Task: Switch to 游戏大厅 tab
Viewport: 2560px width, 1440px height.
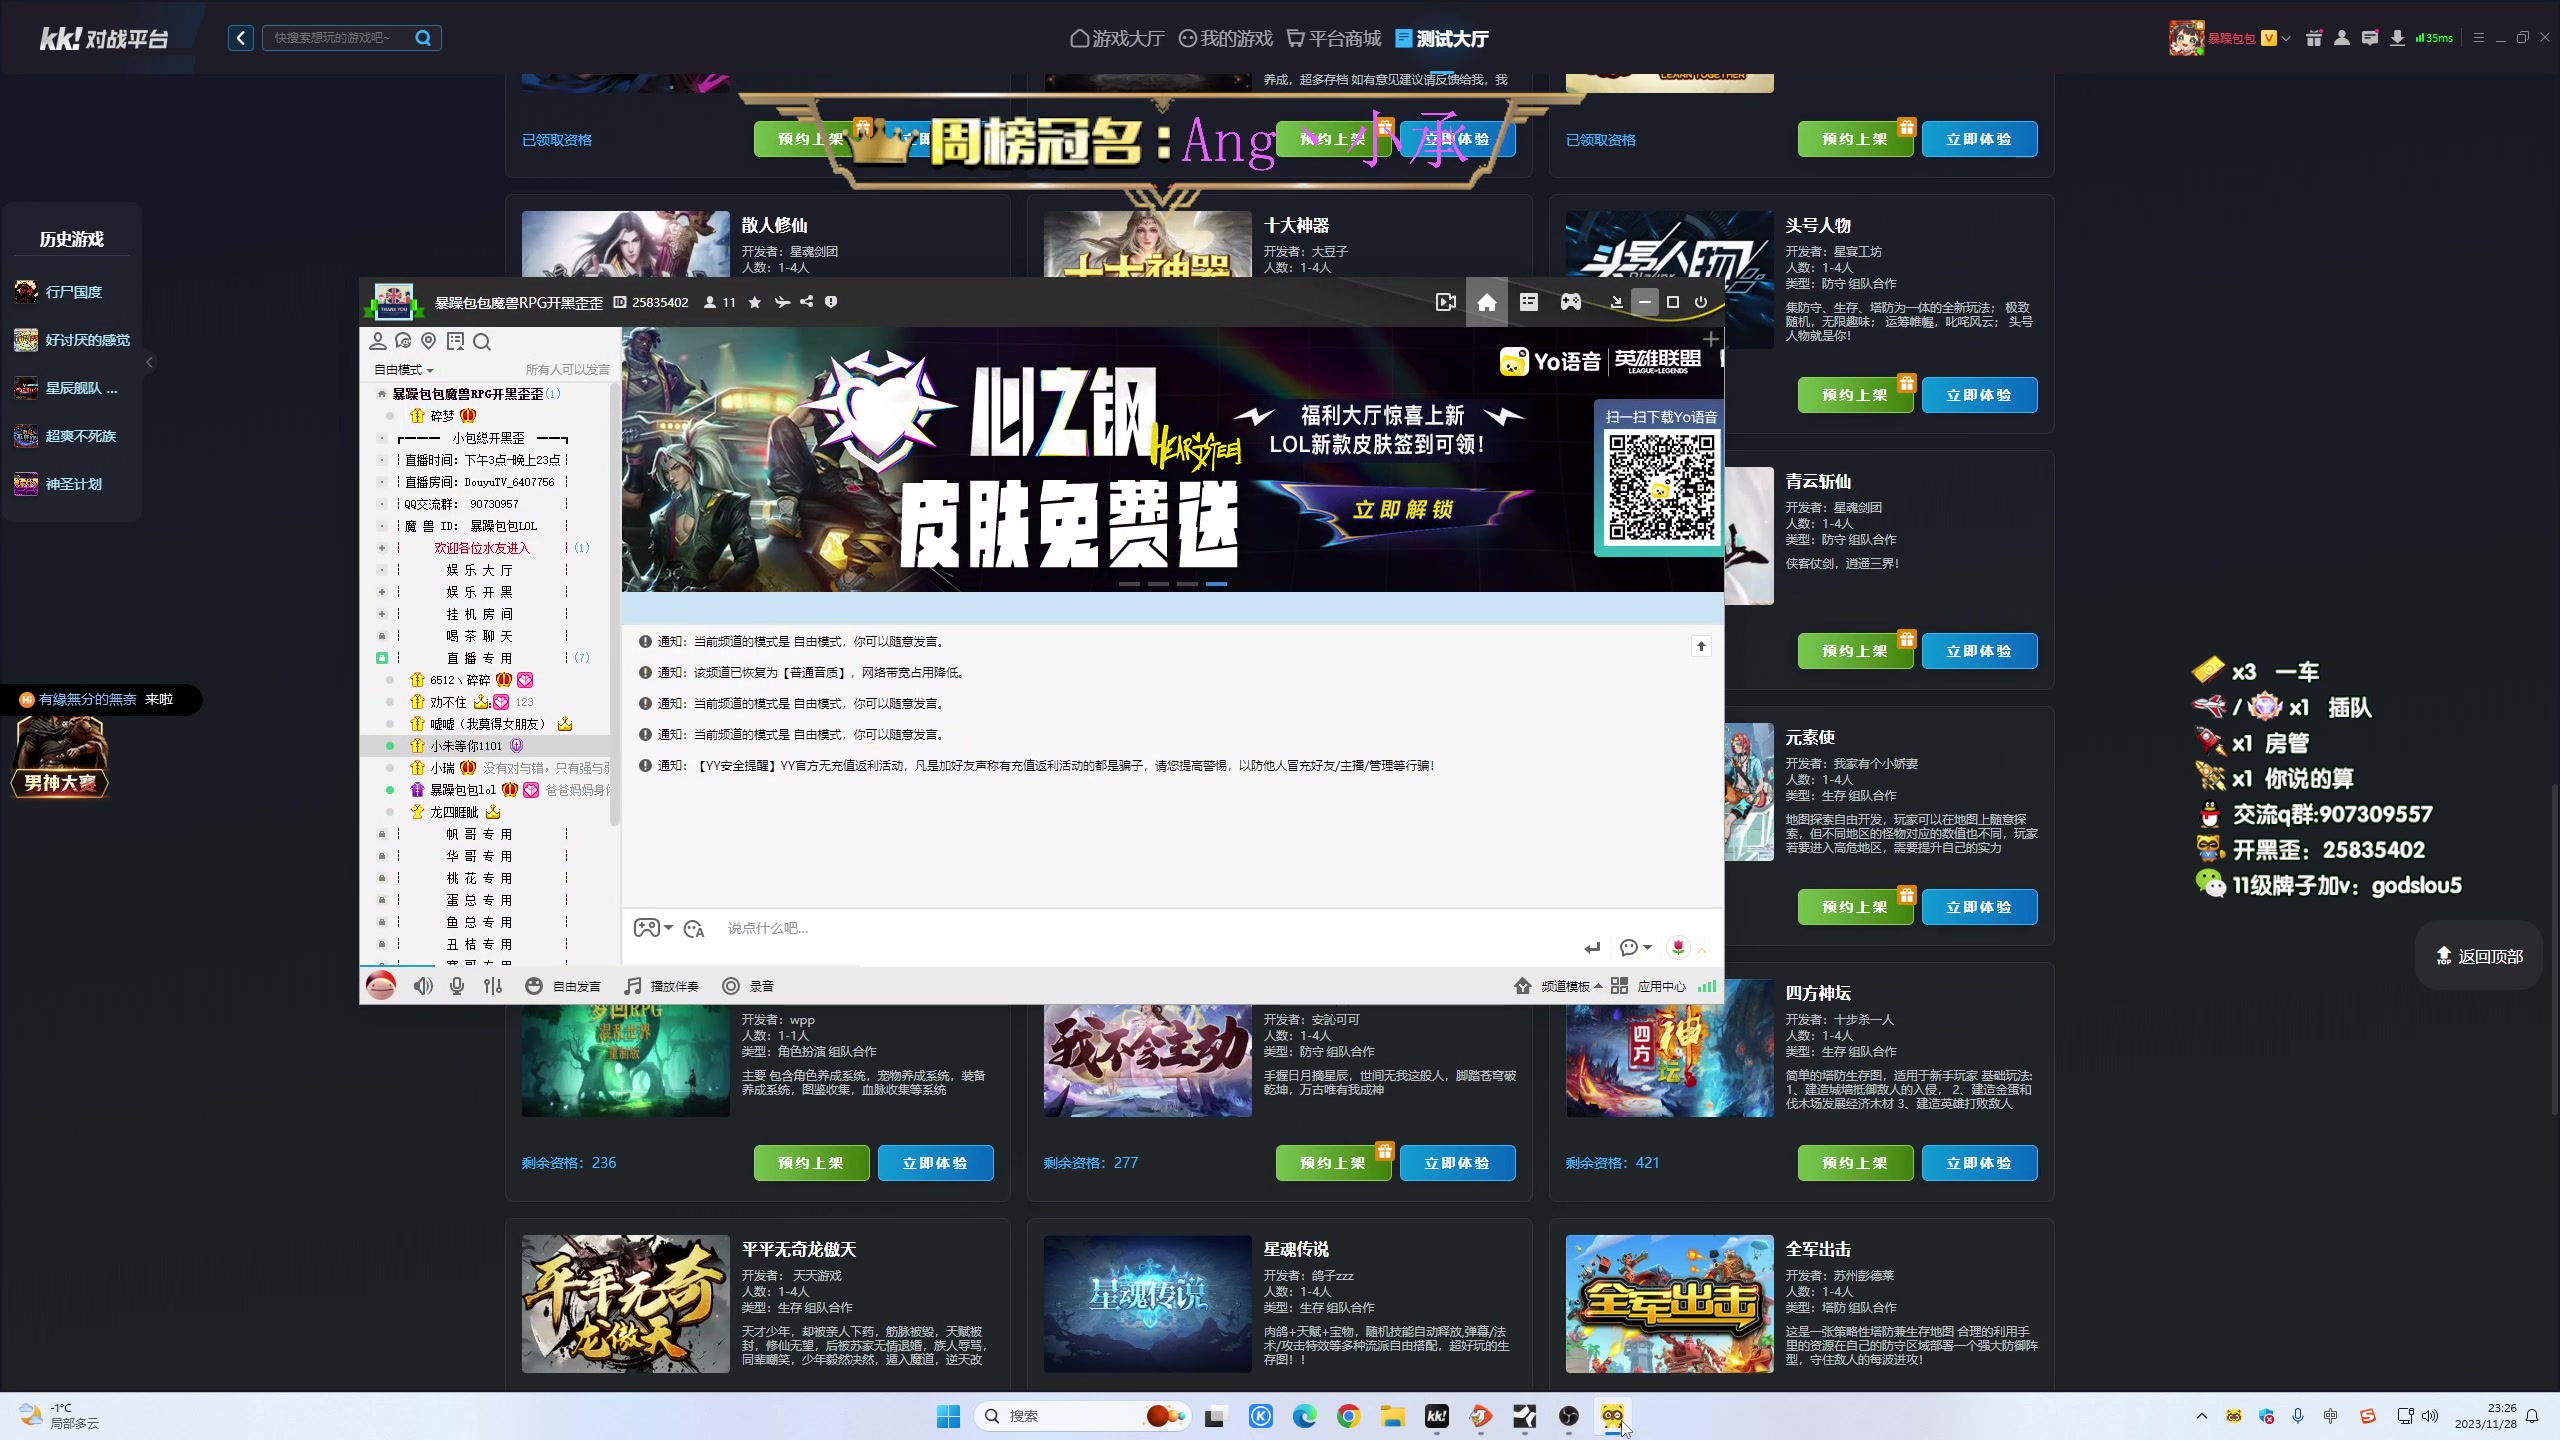Action: tap(1117, 38)
